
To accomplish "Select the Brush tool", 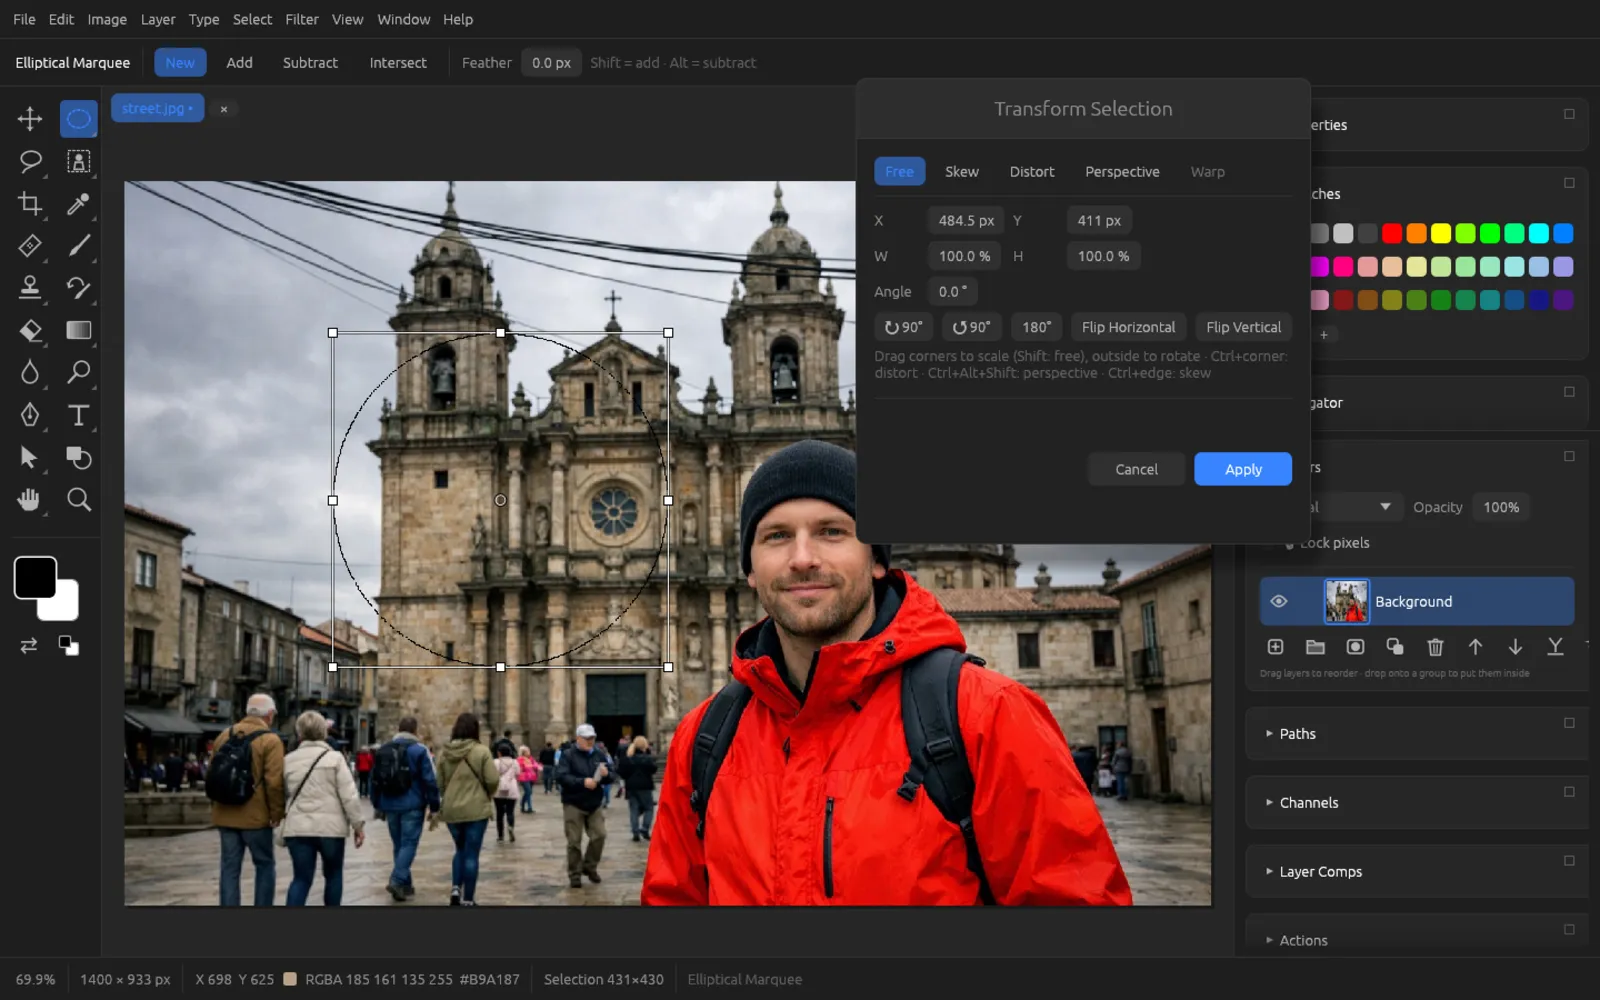I will [x=78, y=246].
